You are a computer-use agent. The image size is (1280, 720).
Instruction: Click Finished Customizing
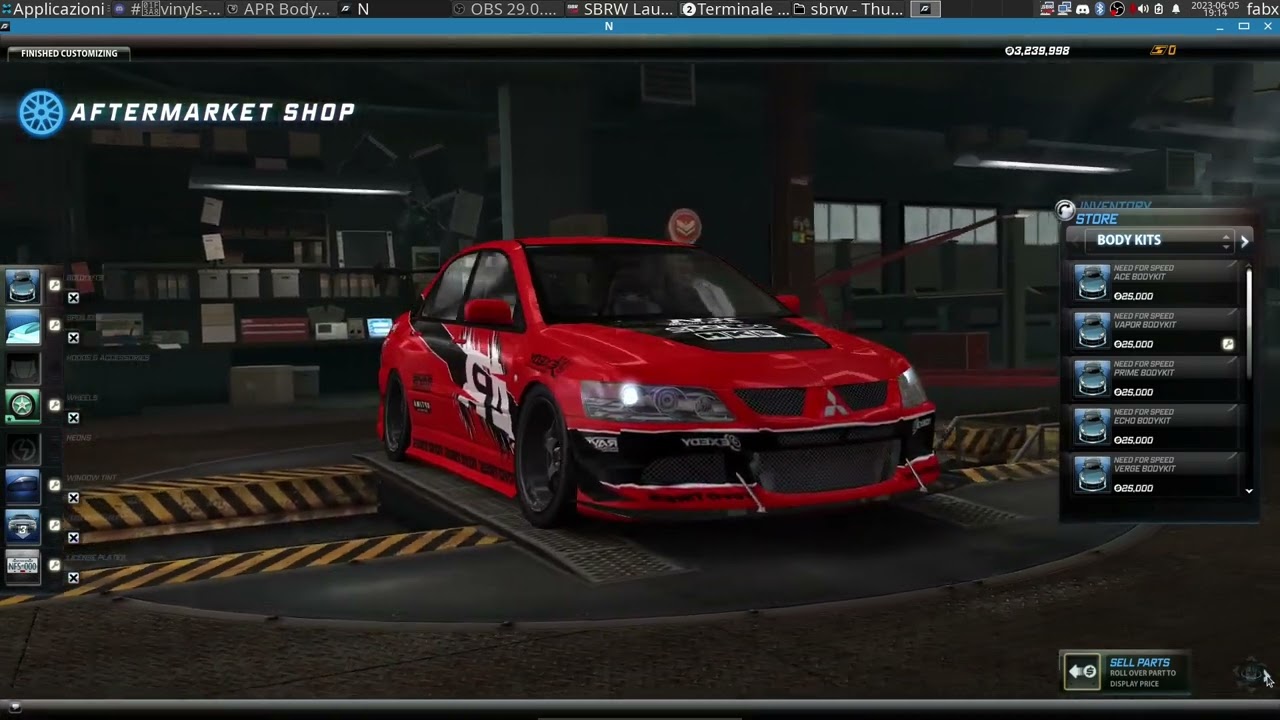(x=69, y=53)
